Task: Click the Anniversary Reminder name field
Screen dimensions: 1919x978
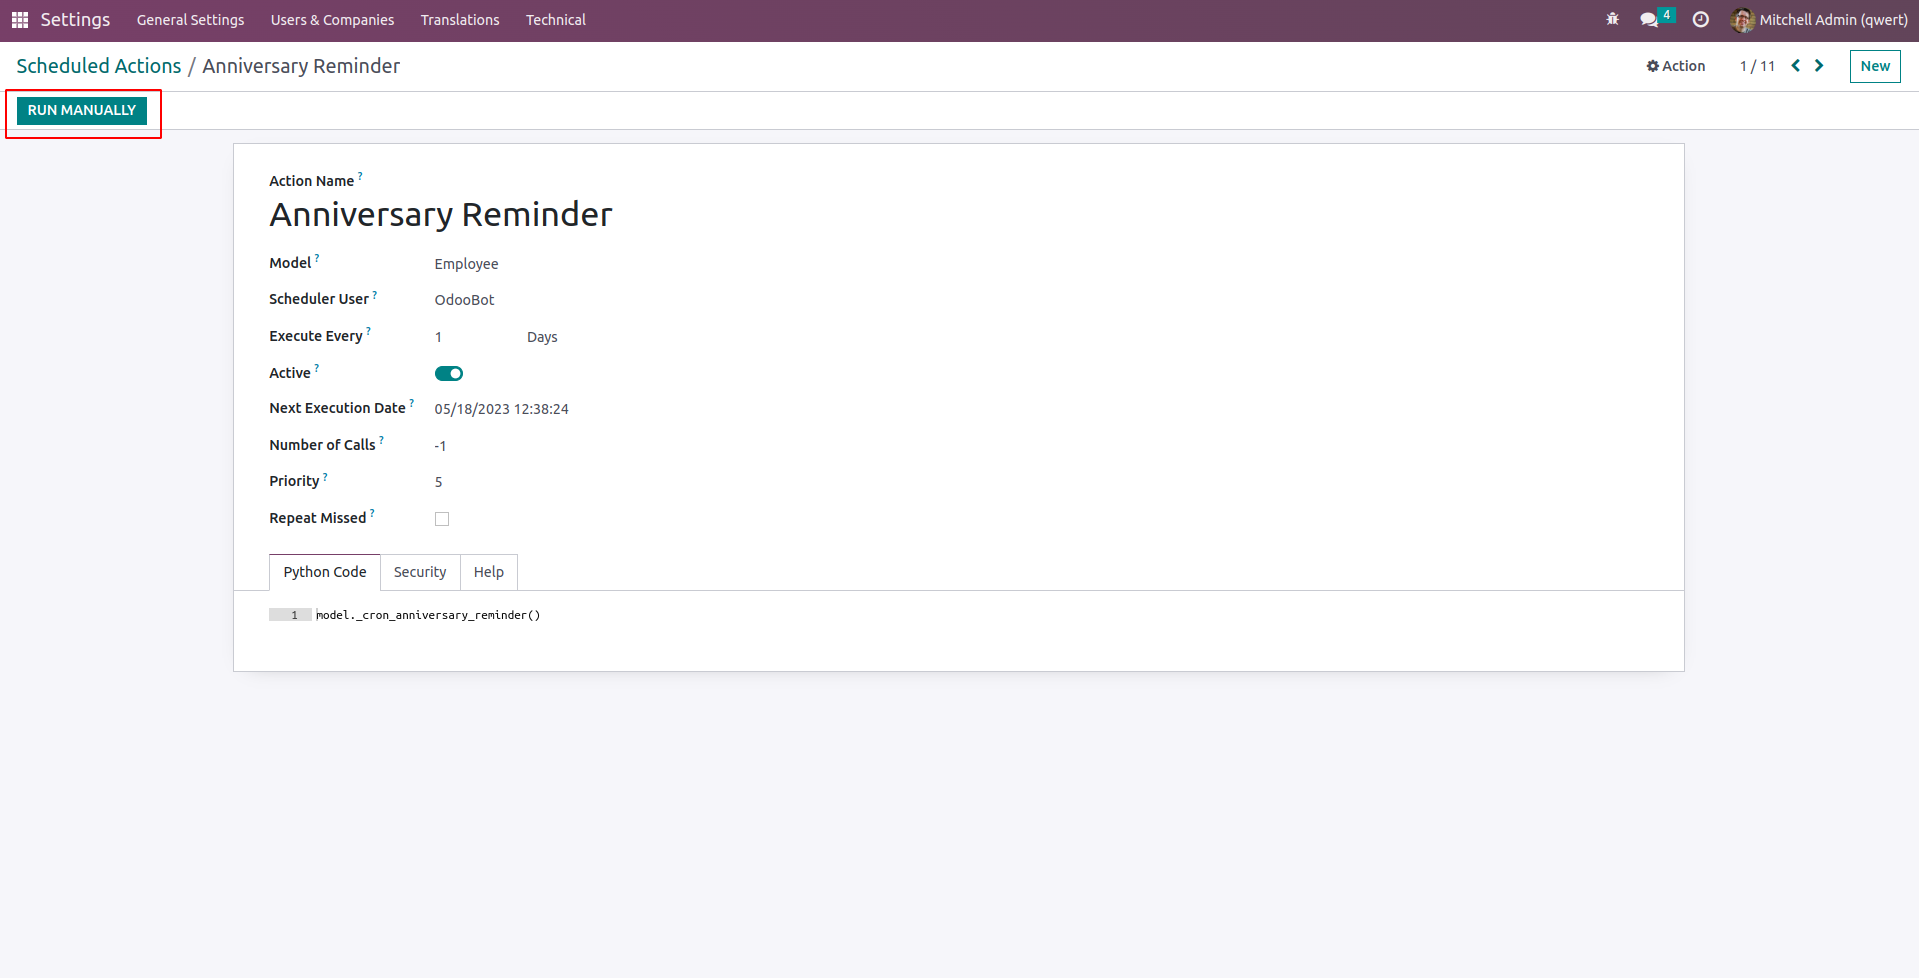Action: [441, 215]
